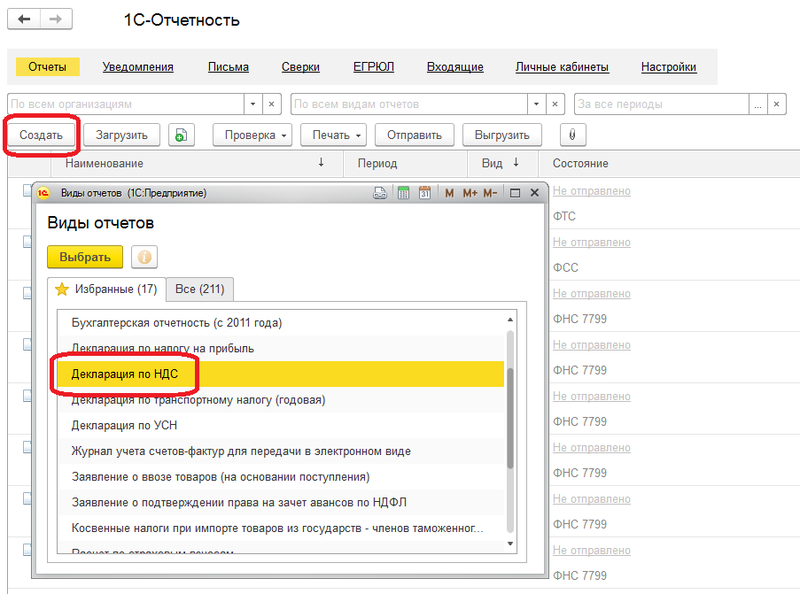Click the report list scrollbar thumb
800x594 pixels.
point(510,418)
